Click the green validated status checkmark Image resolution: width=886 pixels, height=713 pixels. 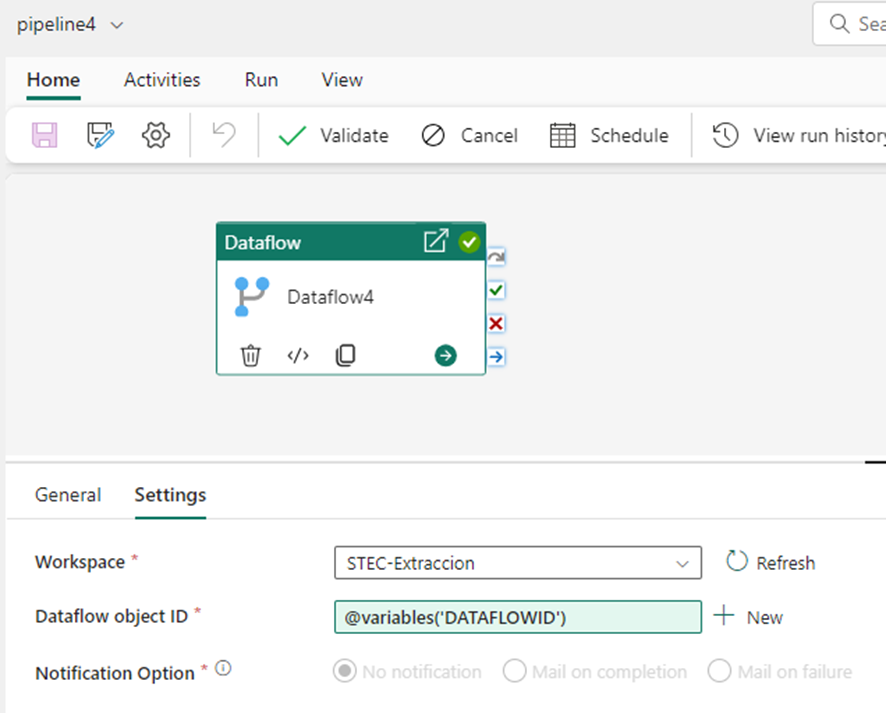tap(469, 242)
